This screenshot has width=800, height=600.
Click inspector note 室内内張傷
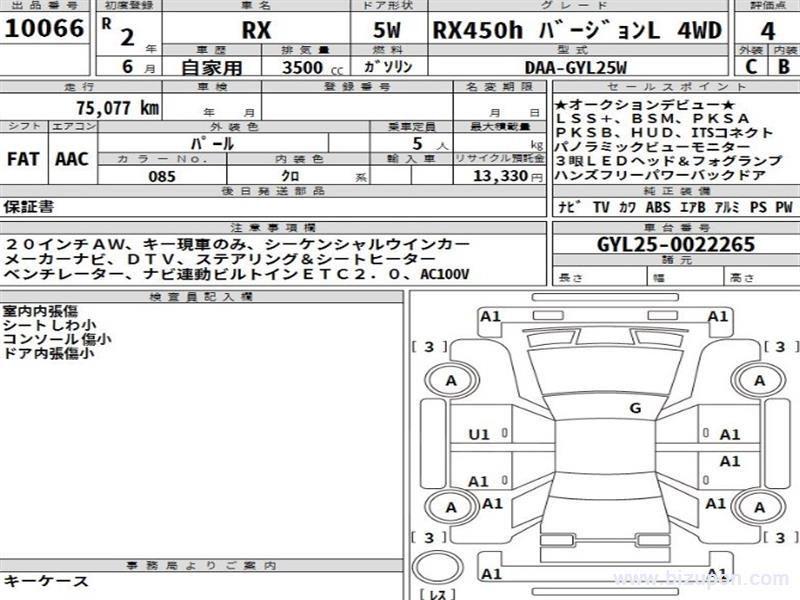(40, 311)
